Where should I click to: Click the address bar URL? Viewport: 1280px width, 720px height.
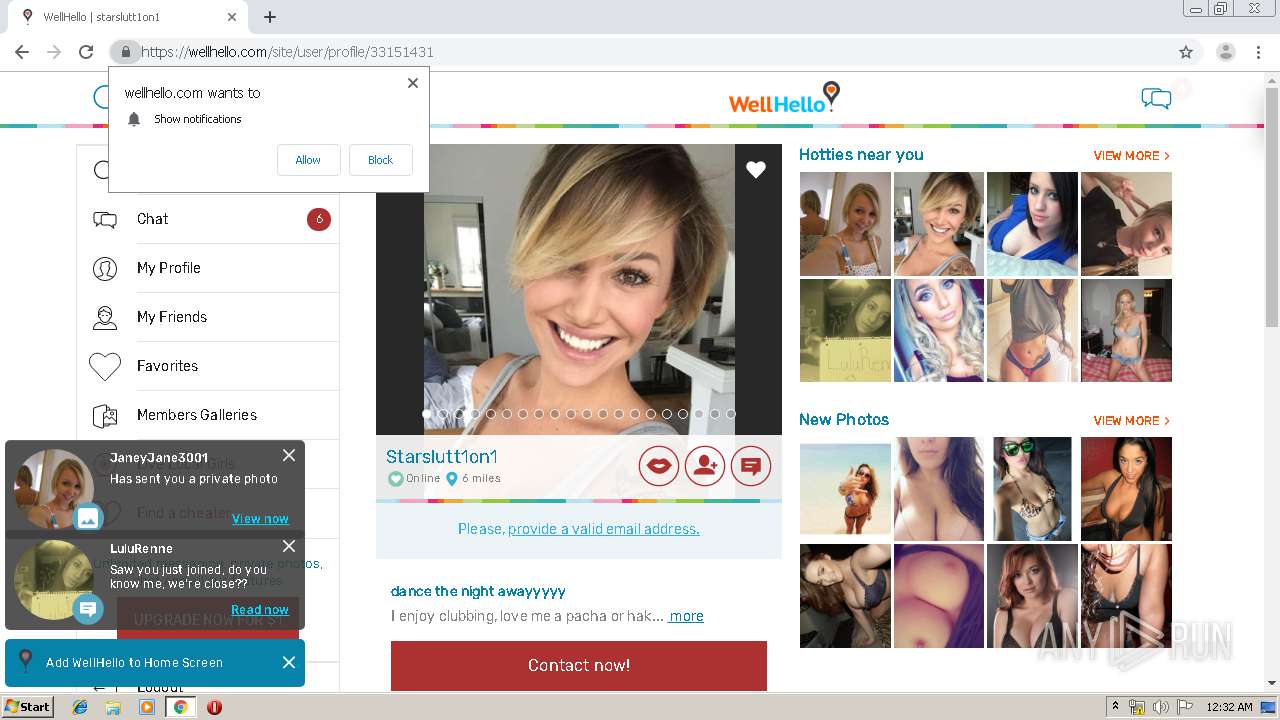tap(287, 52)
